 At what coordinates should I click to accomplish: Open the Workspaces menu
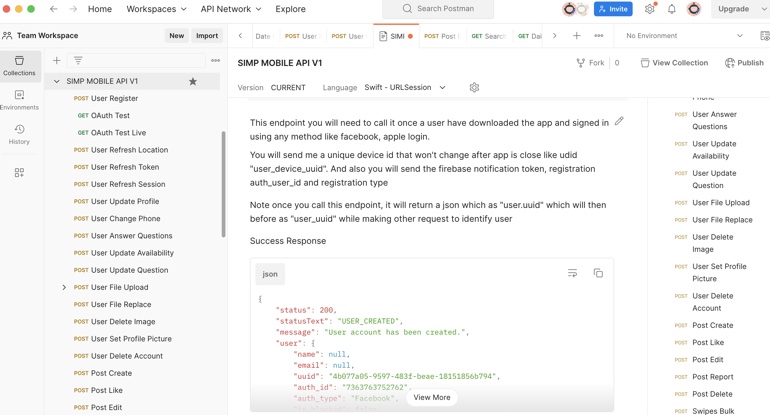[x=156, y=9]
